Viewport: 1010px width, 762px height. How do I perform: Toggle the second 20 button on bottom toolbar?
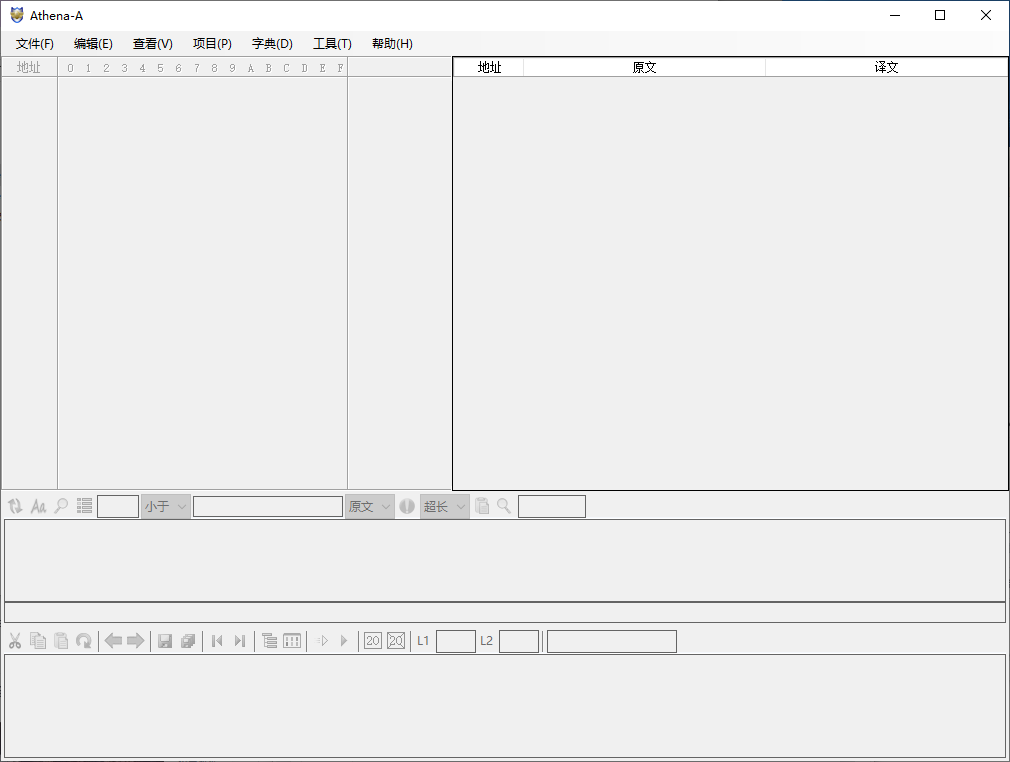395,641
